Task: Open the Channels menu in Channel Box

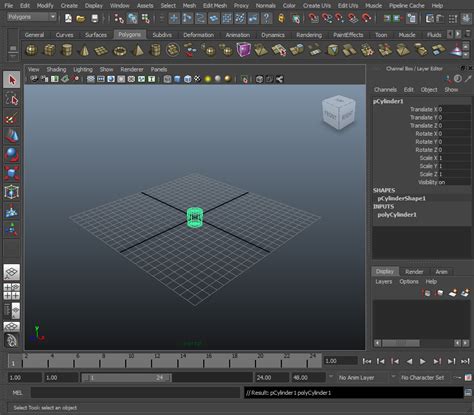Action: pos(385,90)
